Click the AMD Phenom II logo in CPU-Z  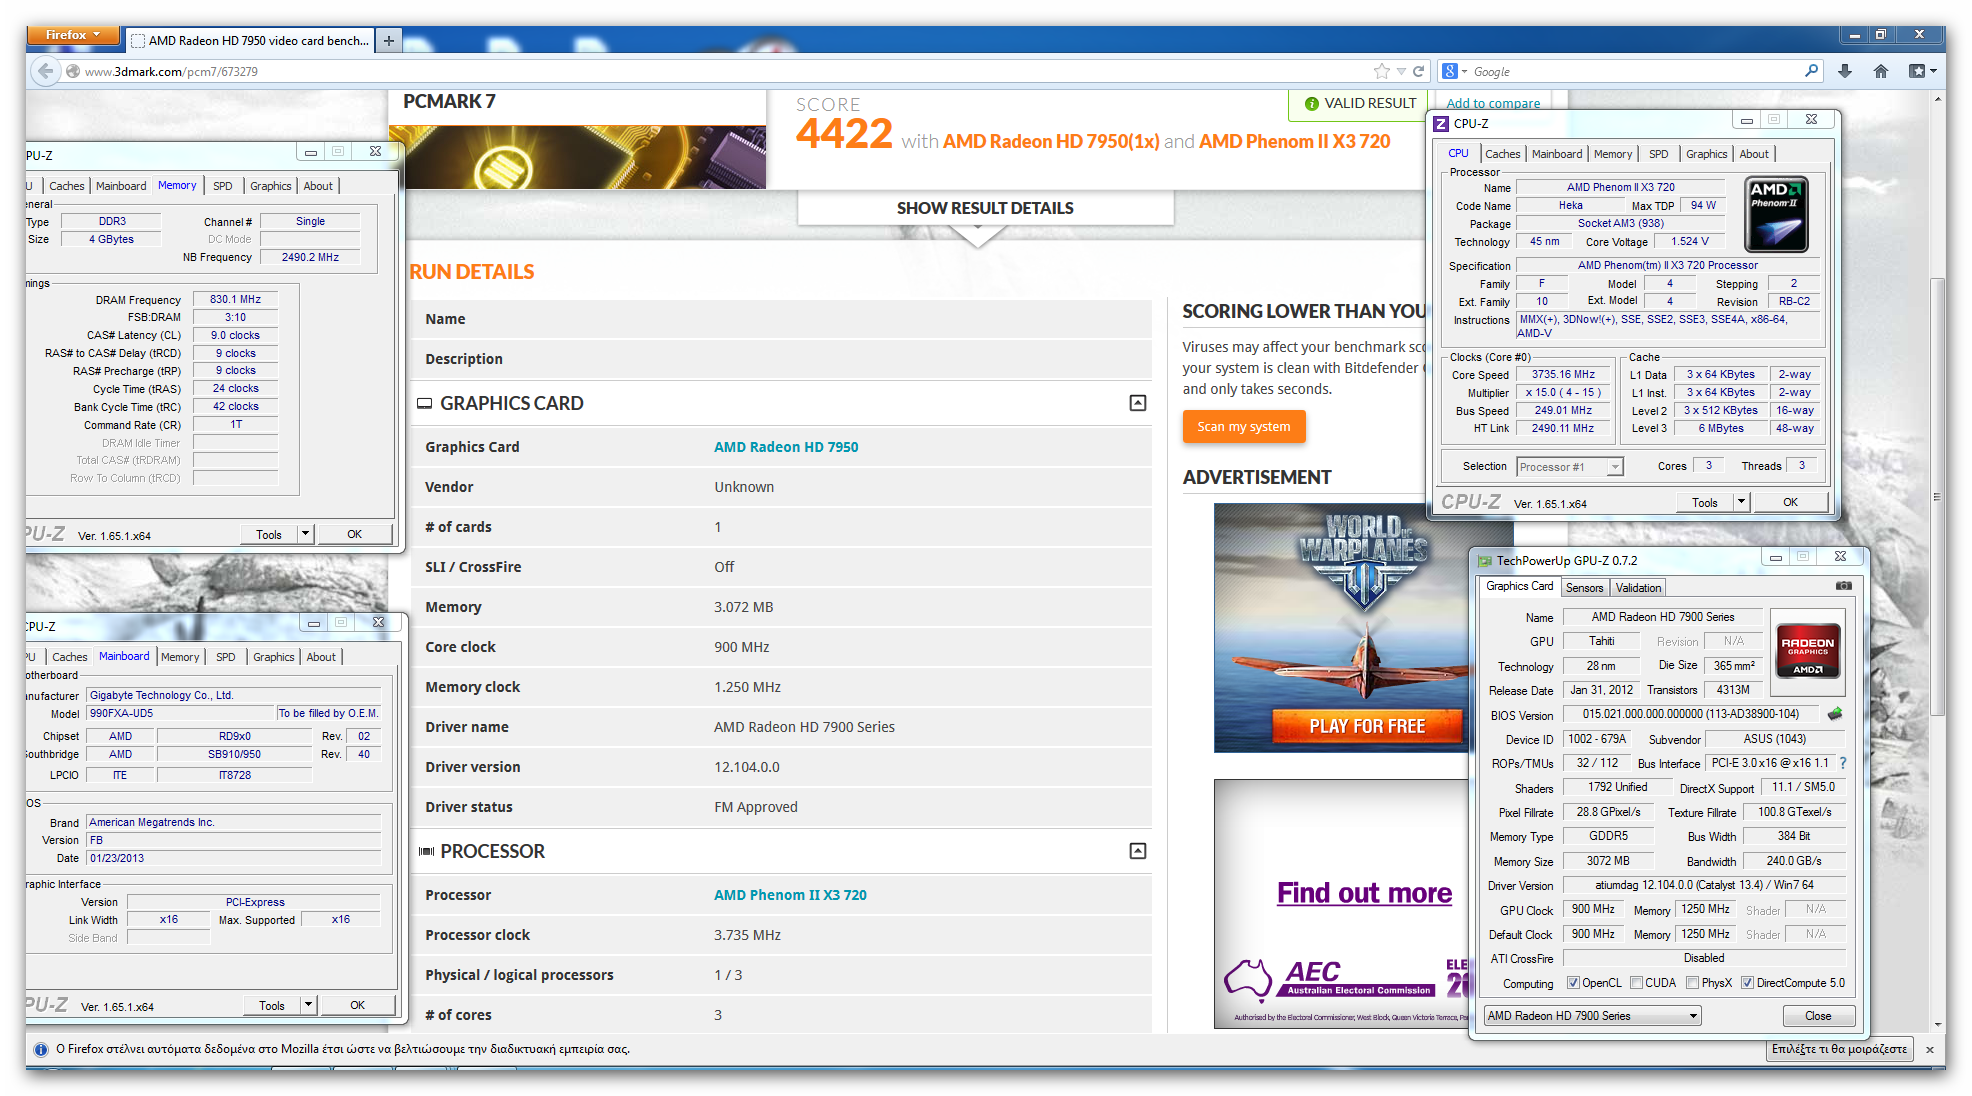point(1777,214)
